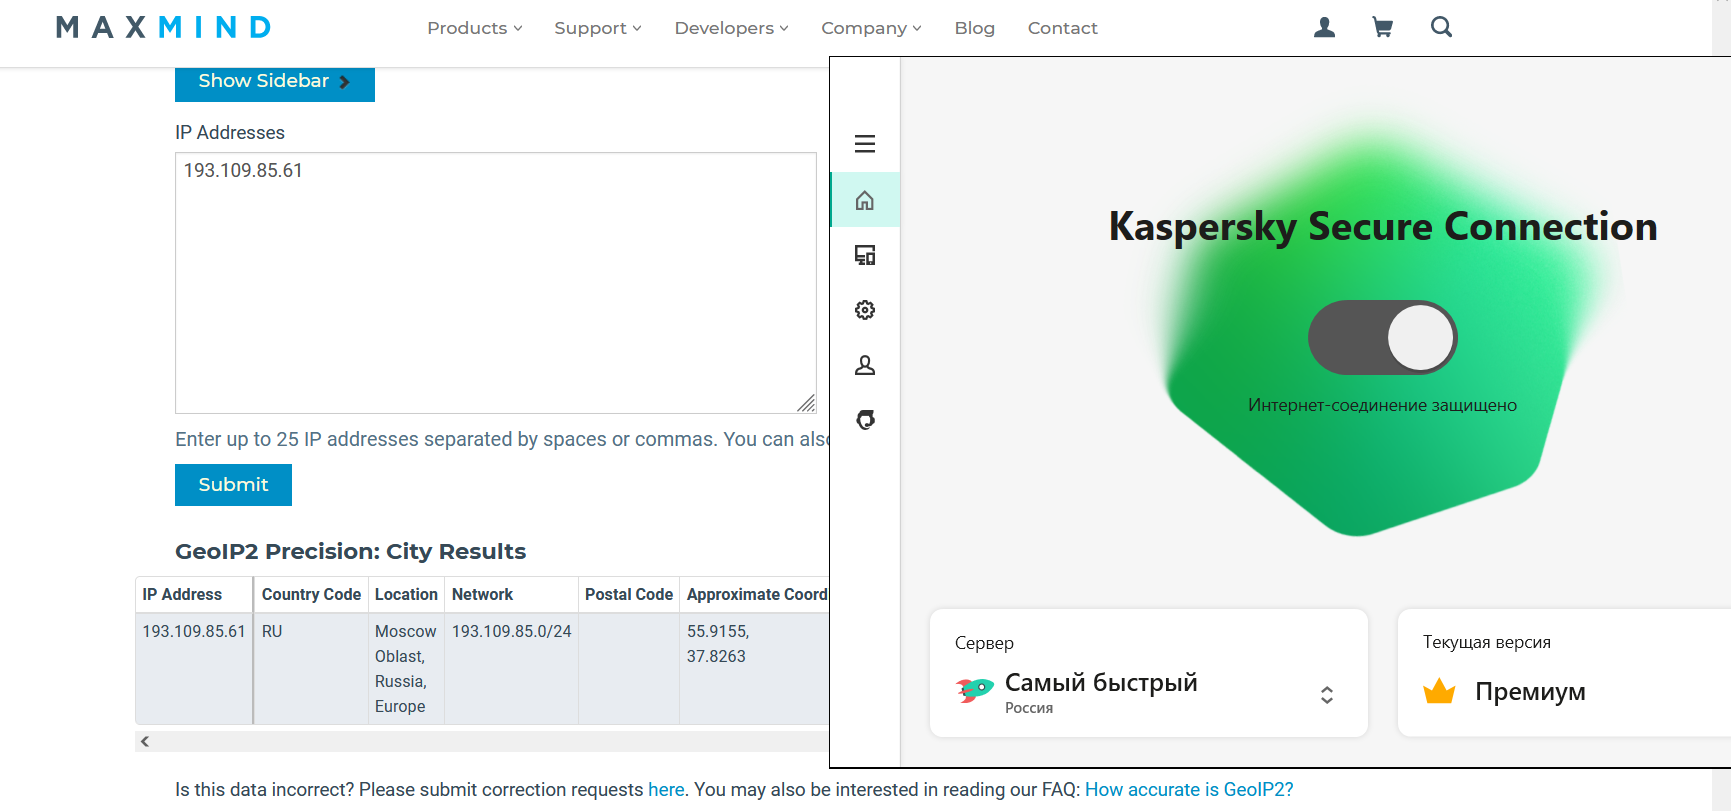This screenshot has width=1731, height=811.
Task: Open the 'How accurate is GeoIP2?' link
Action: pyautogui.click(x=1189, y=790)
